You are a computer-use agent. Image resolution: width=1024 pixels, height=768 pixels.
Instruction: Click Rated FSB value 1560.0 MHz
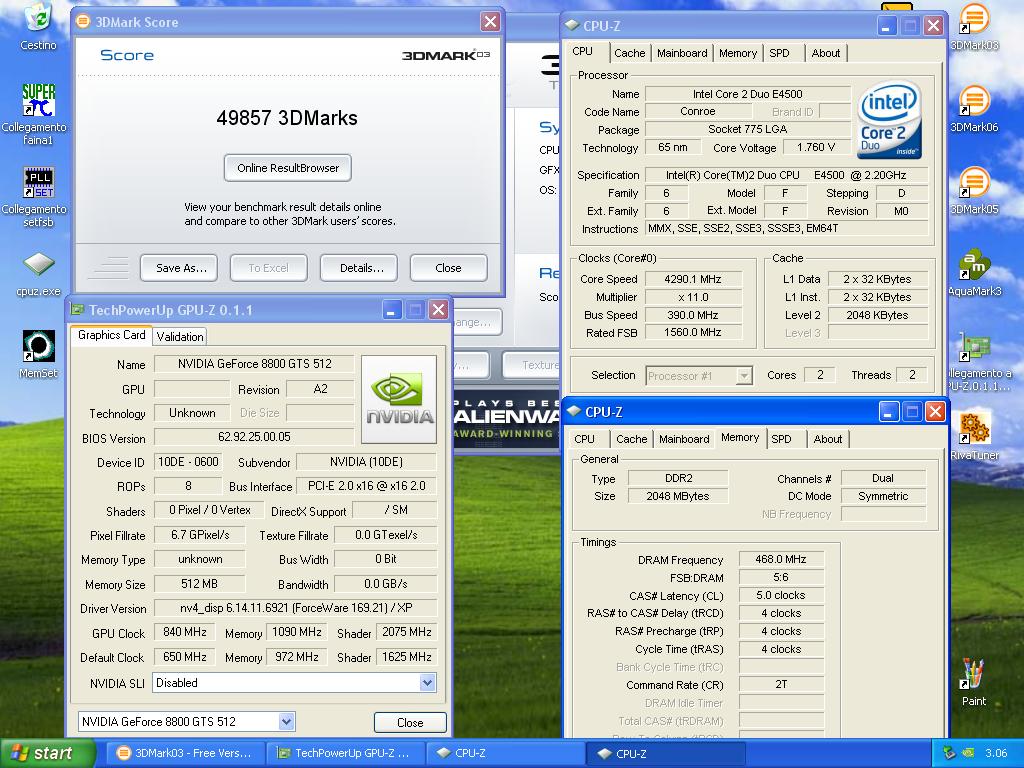pyautogui.click(x=693, y=332)
